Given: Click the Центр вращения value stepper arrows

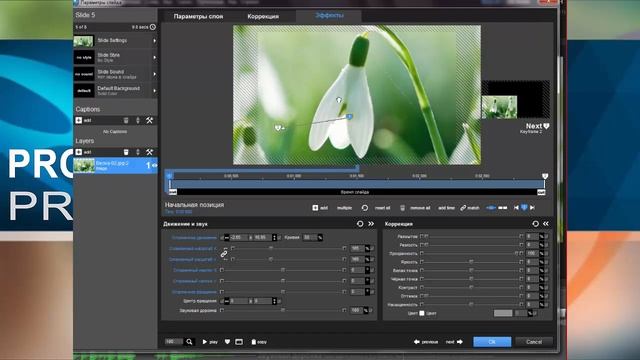Looking at the screenshot, I should tap(274, 301).
